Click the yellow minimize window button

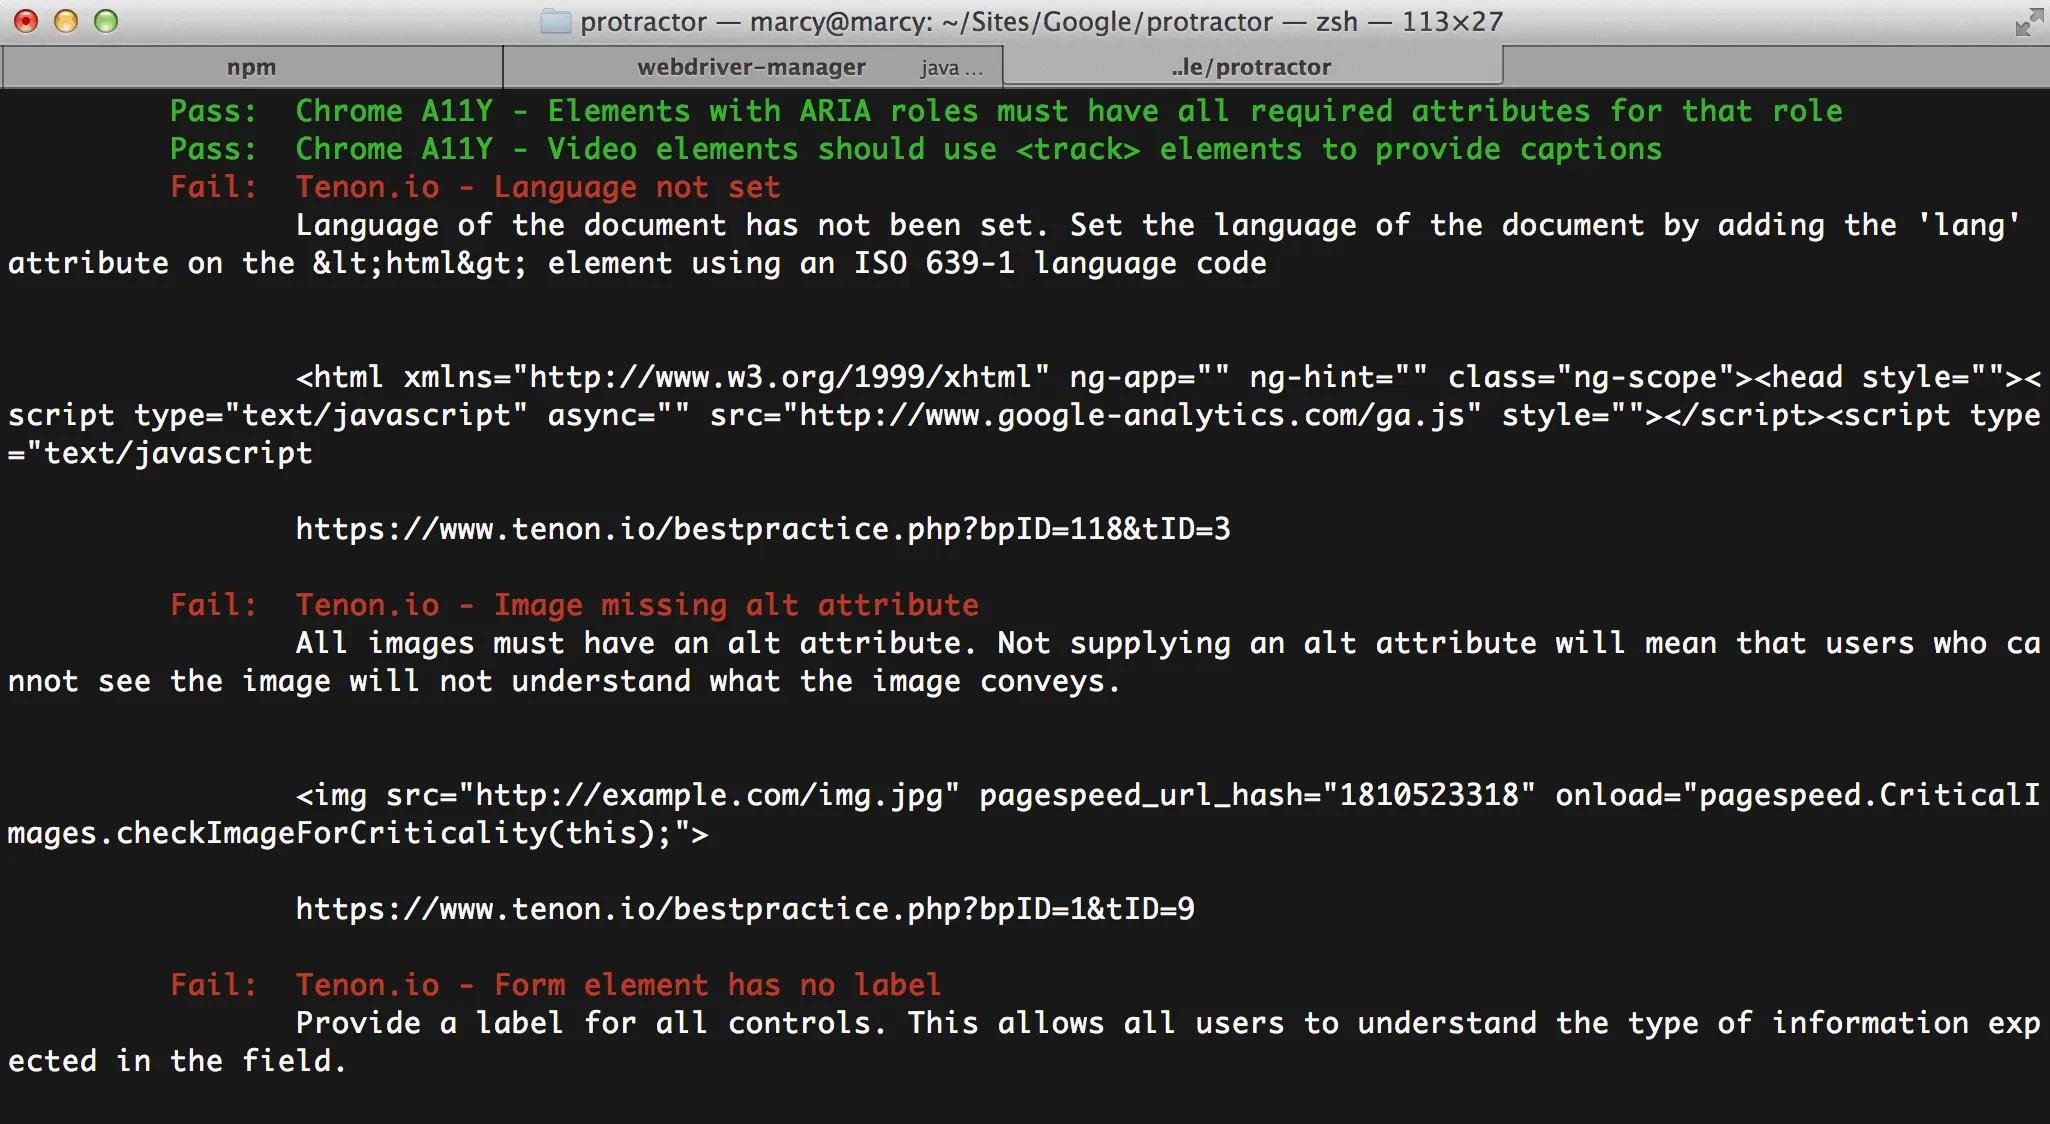pyautogui.click(x=66, y=21)
